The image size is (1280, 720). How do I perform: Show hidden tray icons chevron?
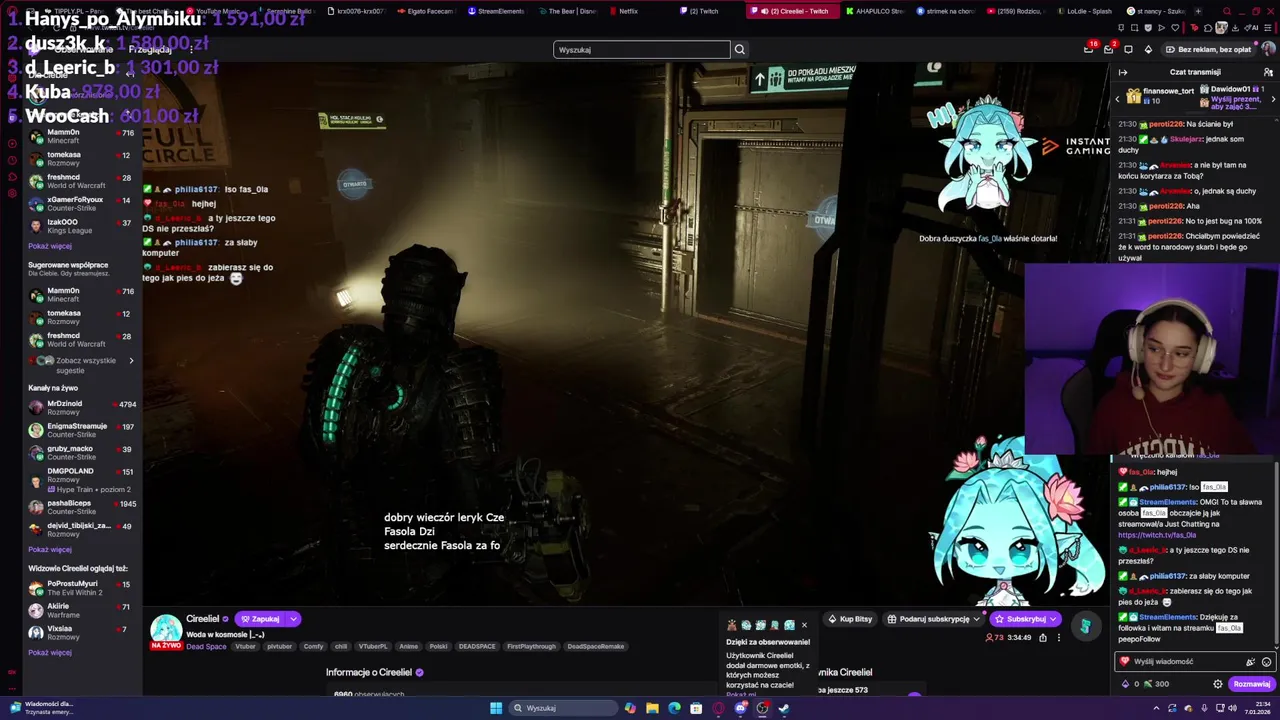(x=1156, y=708)
